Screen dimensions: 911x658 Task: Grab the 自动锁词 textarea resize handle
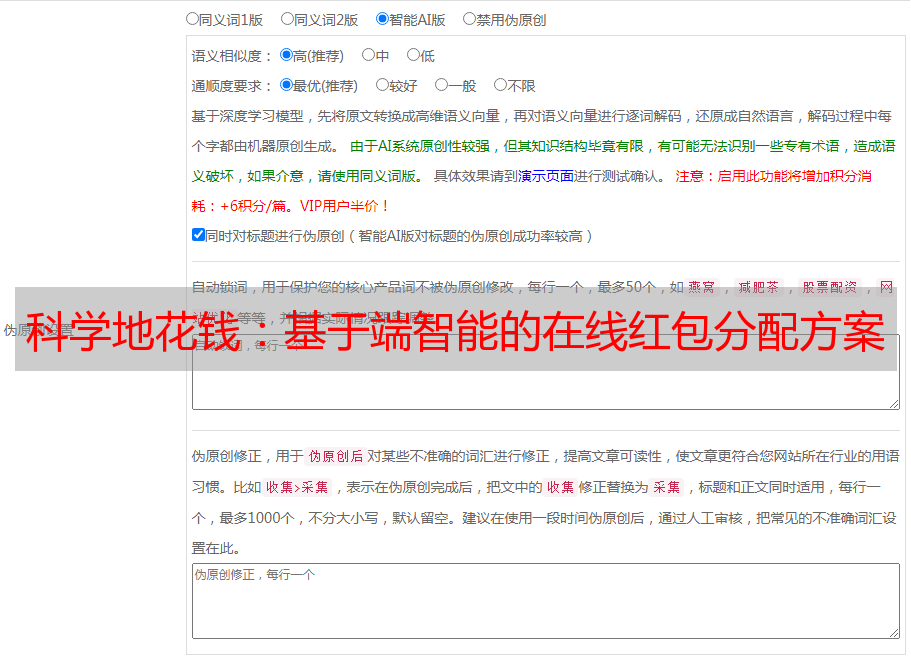(x=894, y=404)
